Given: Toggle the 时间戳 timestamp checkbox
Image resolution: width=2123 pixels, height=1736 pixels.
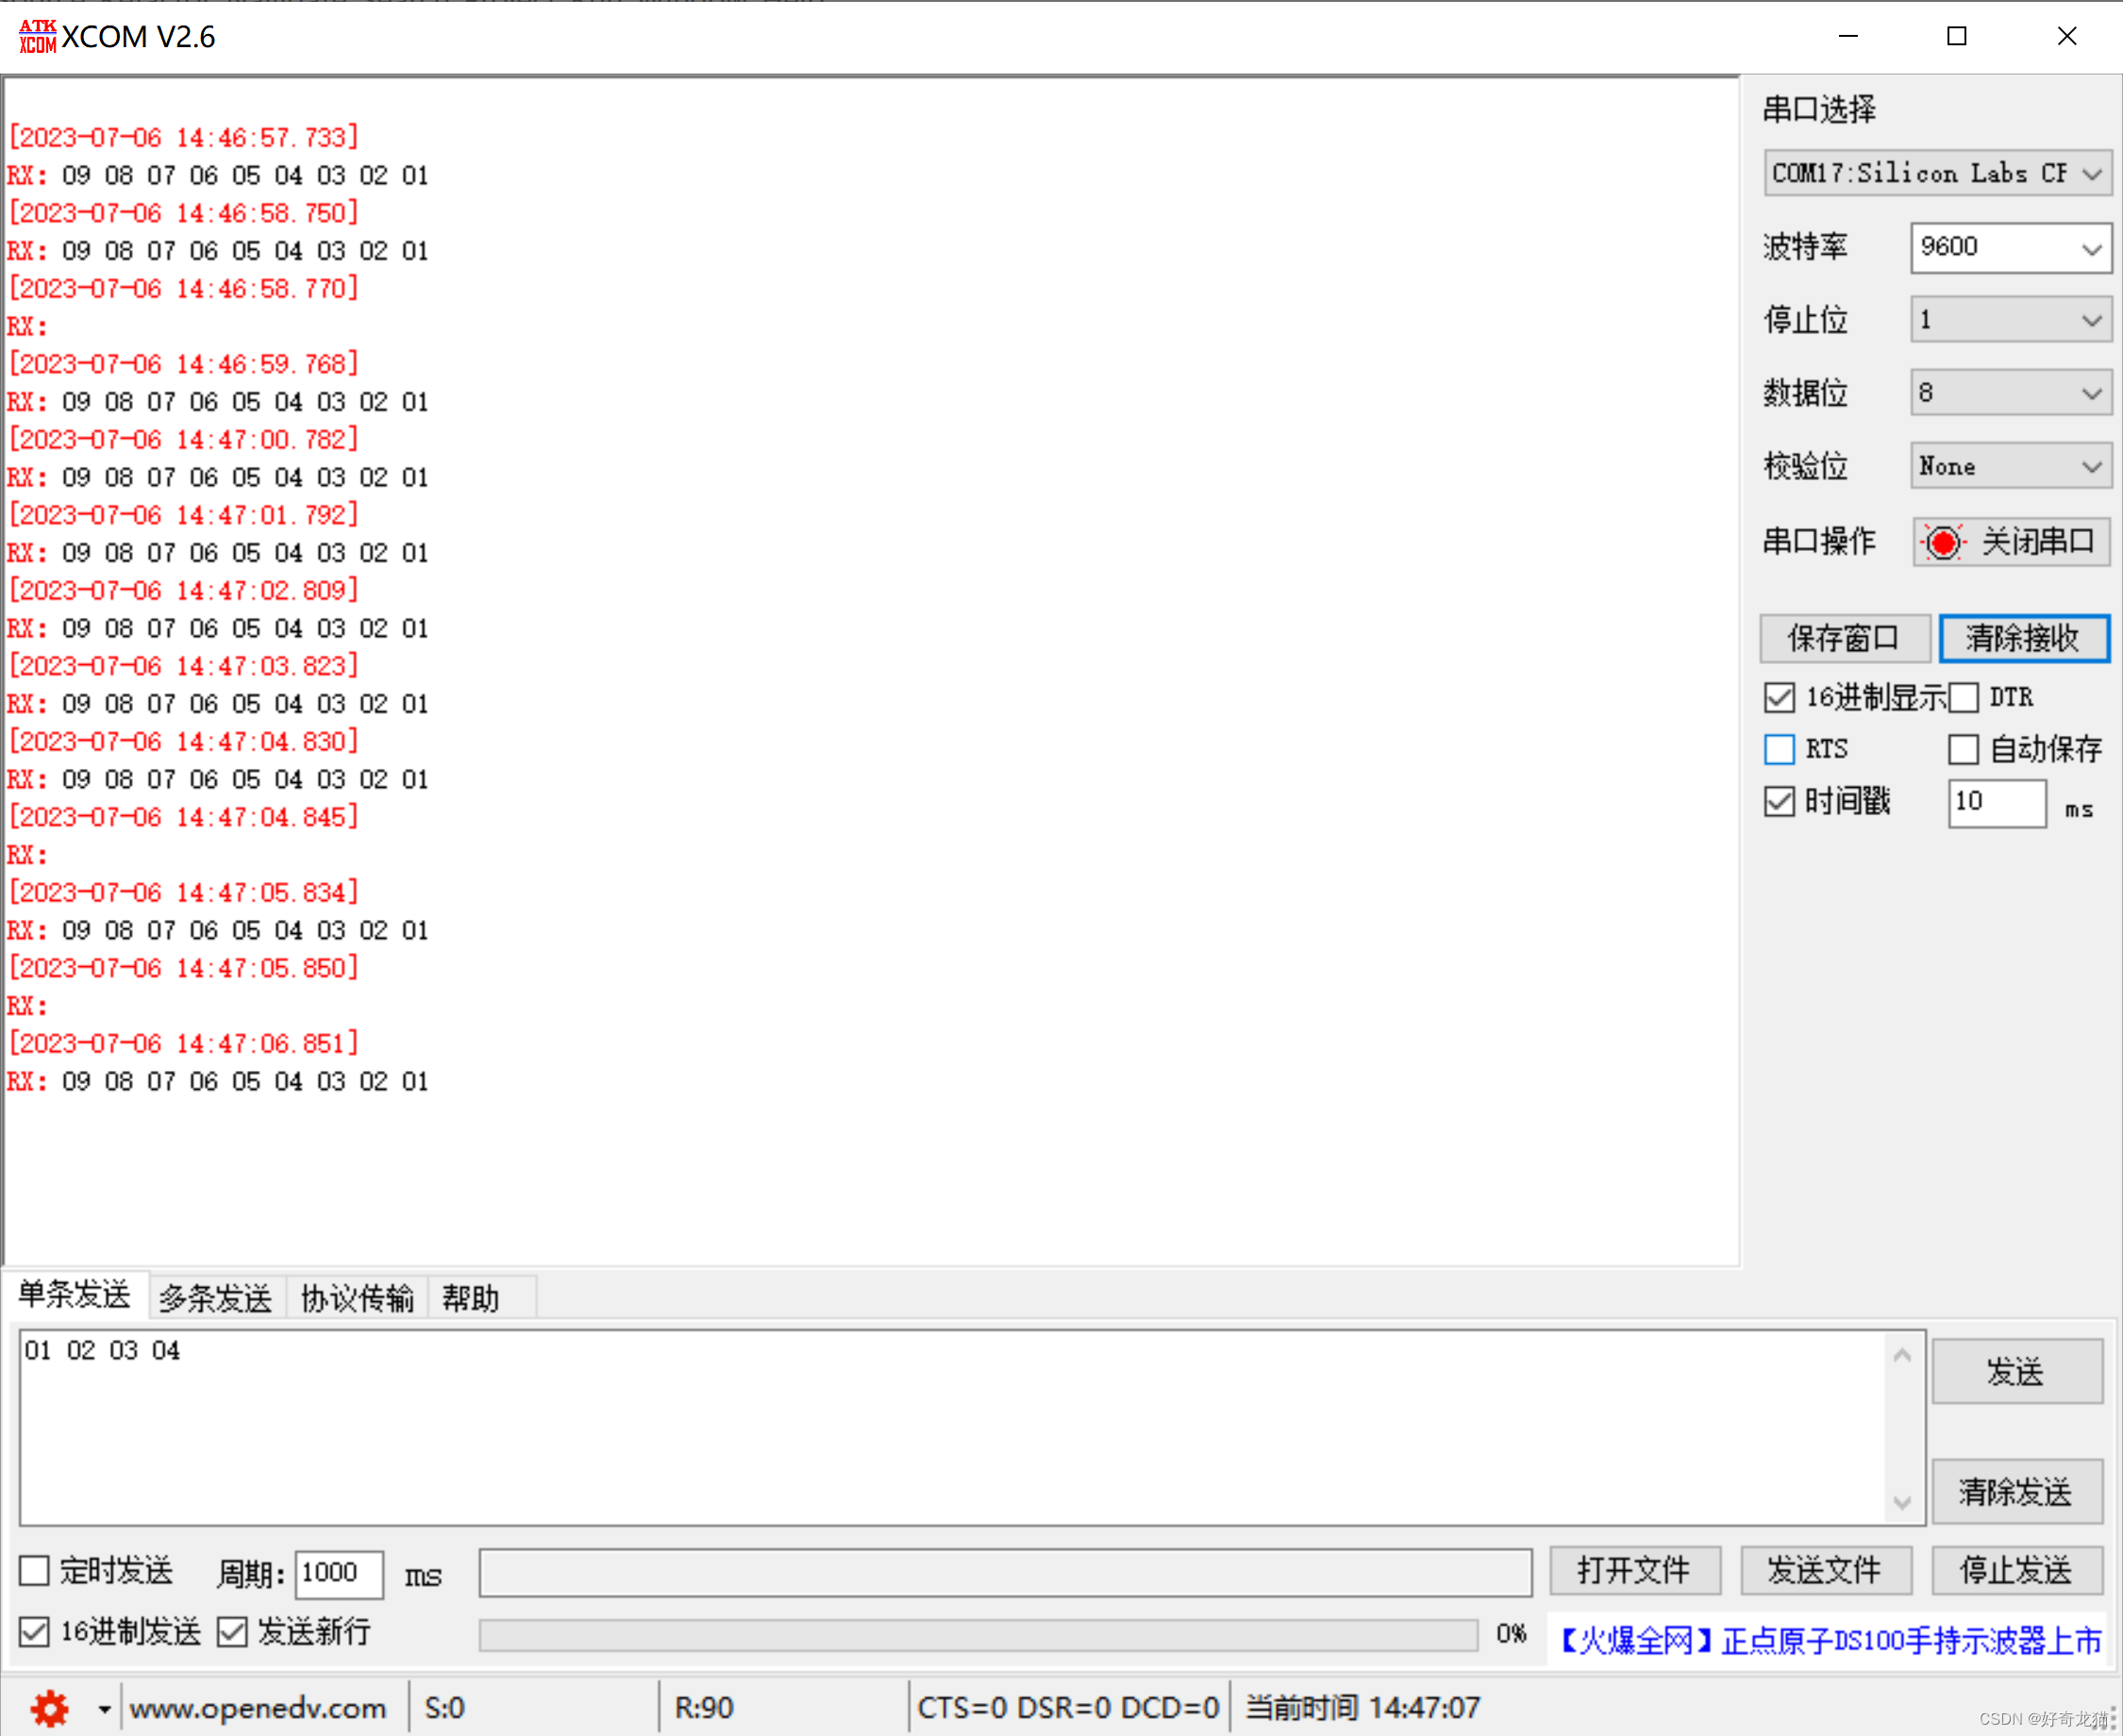Looking at the screenshot, I should coord(1779,801).
